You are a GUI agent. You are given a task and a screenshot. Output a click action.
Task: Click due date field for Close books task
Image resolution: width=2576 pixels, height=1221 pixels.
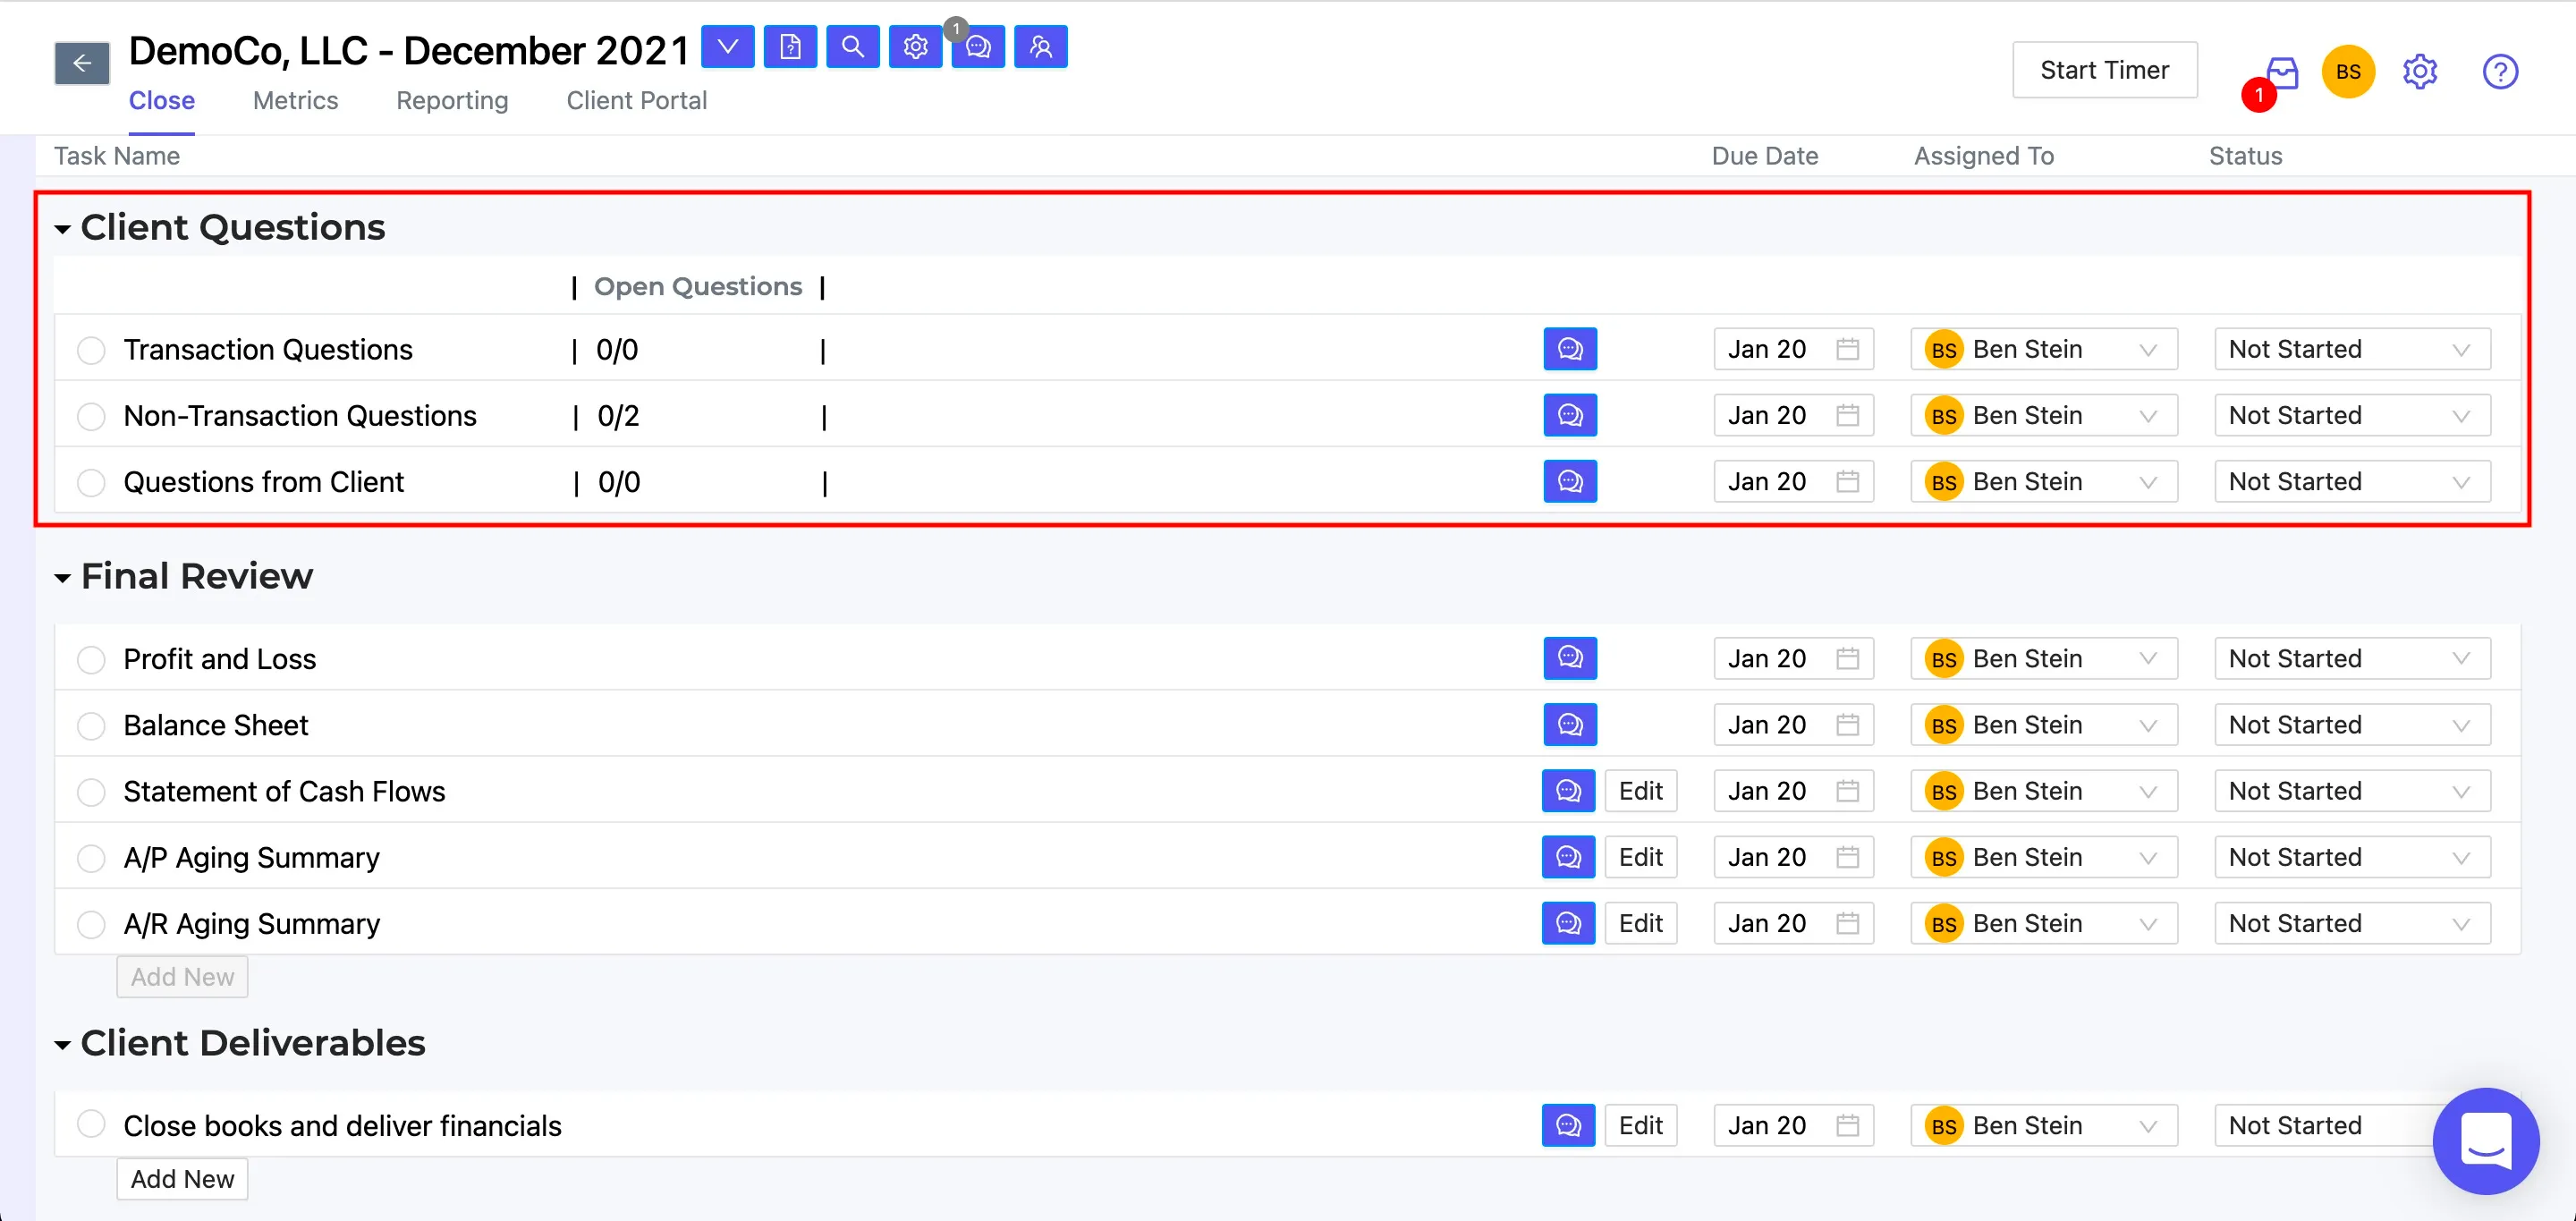click(1793, 1125)
